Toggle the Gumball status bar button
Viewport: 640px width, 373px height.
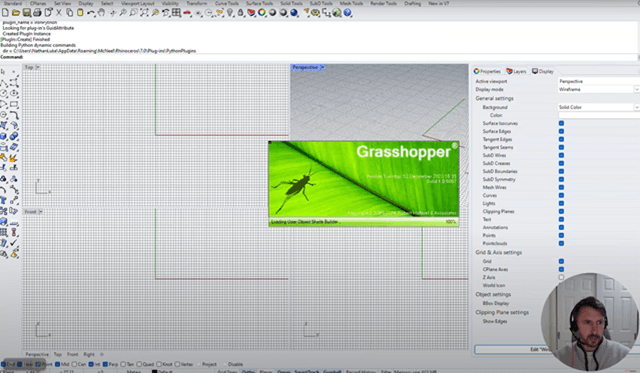click(332, 371)
